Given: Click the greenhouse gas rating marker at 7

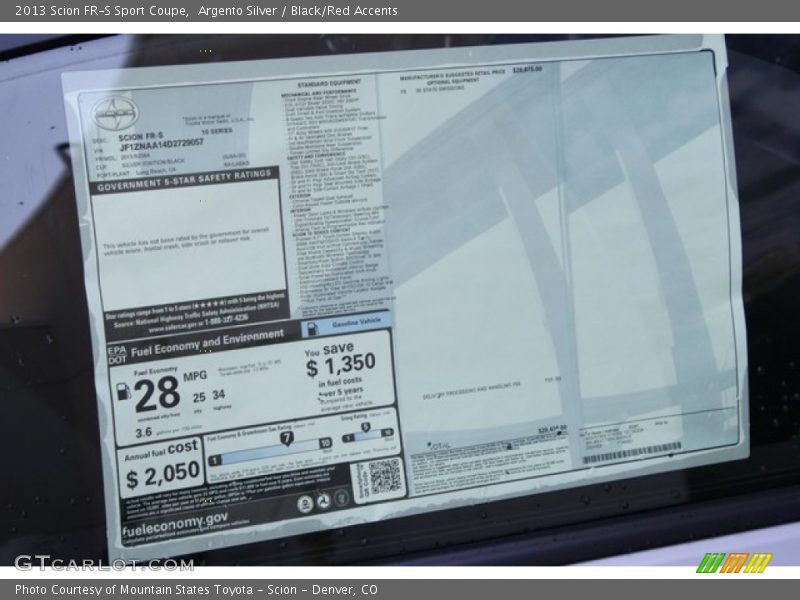Looking at the screenshot, I should point(285,439).
